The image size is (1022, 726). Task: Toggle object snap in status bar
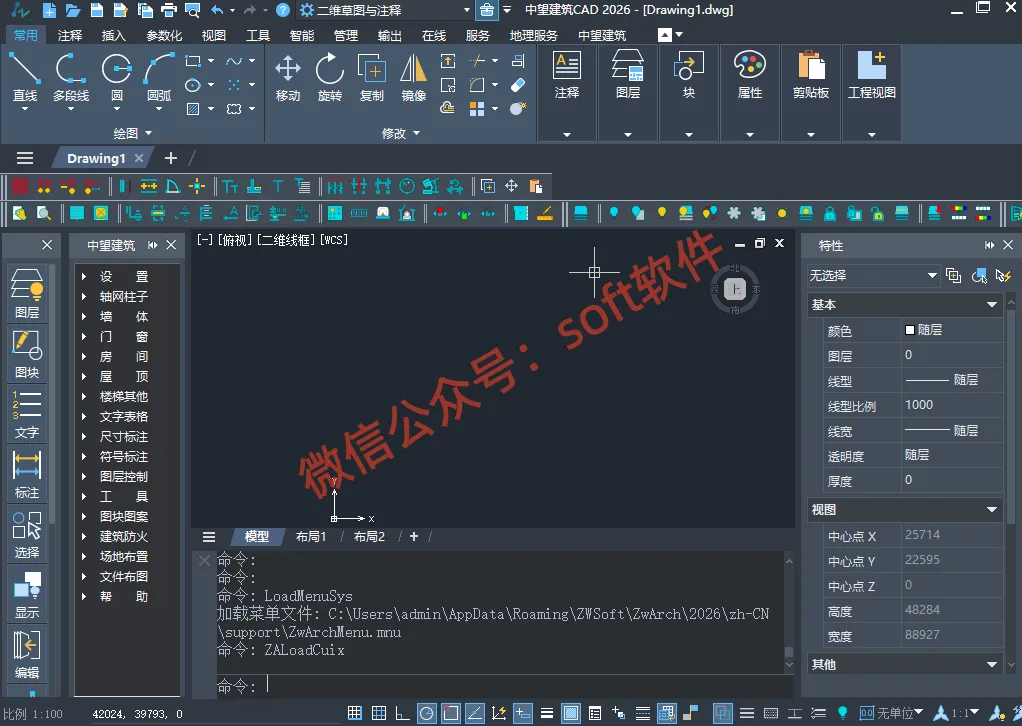click(450, 713)
